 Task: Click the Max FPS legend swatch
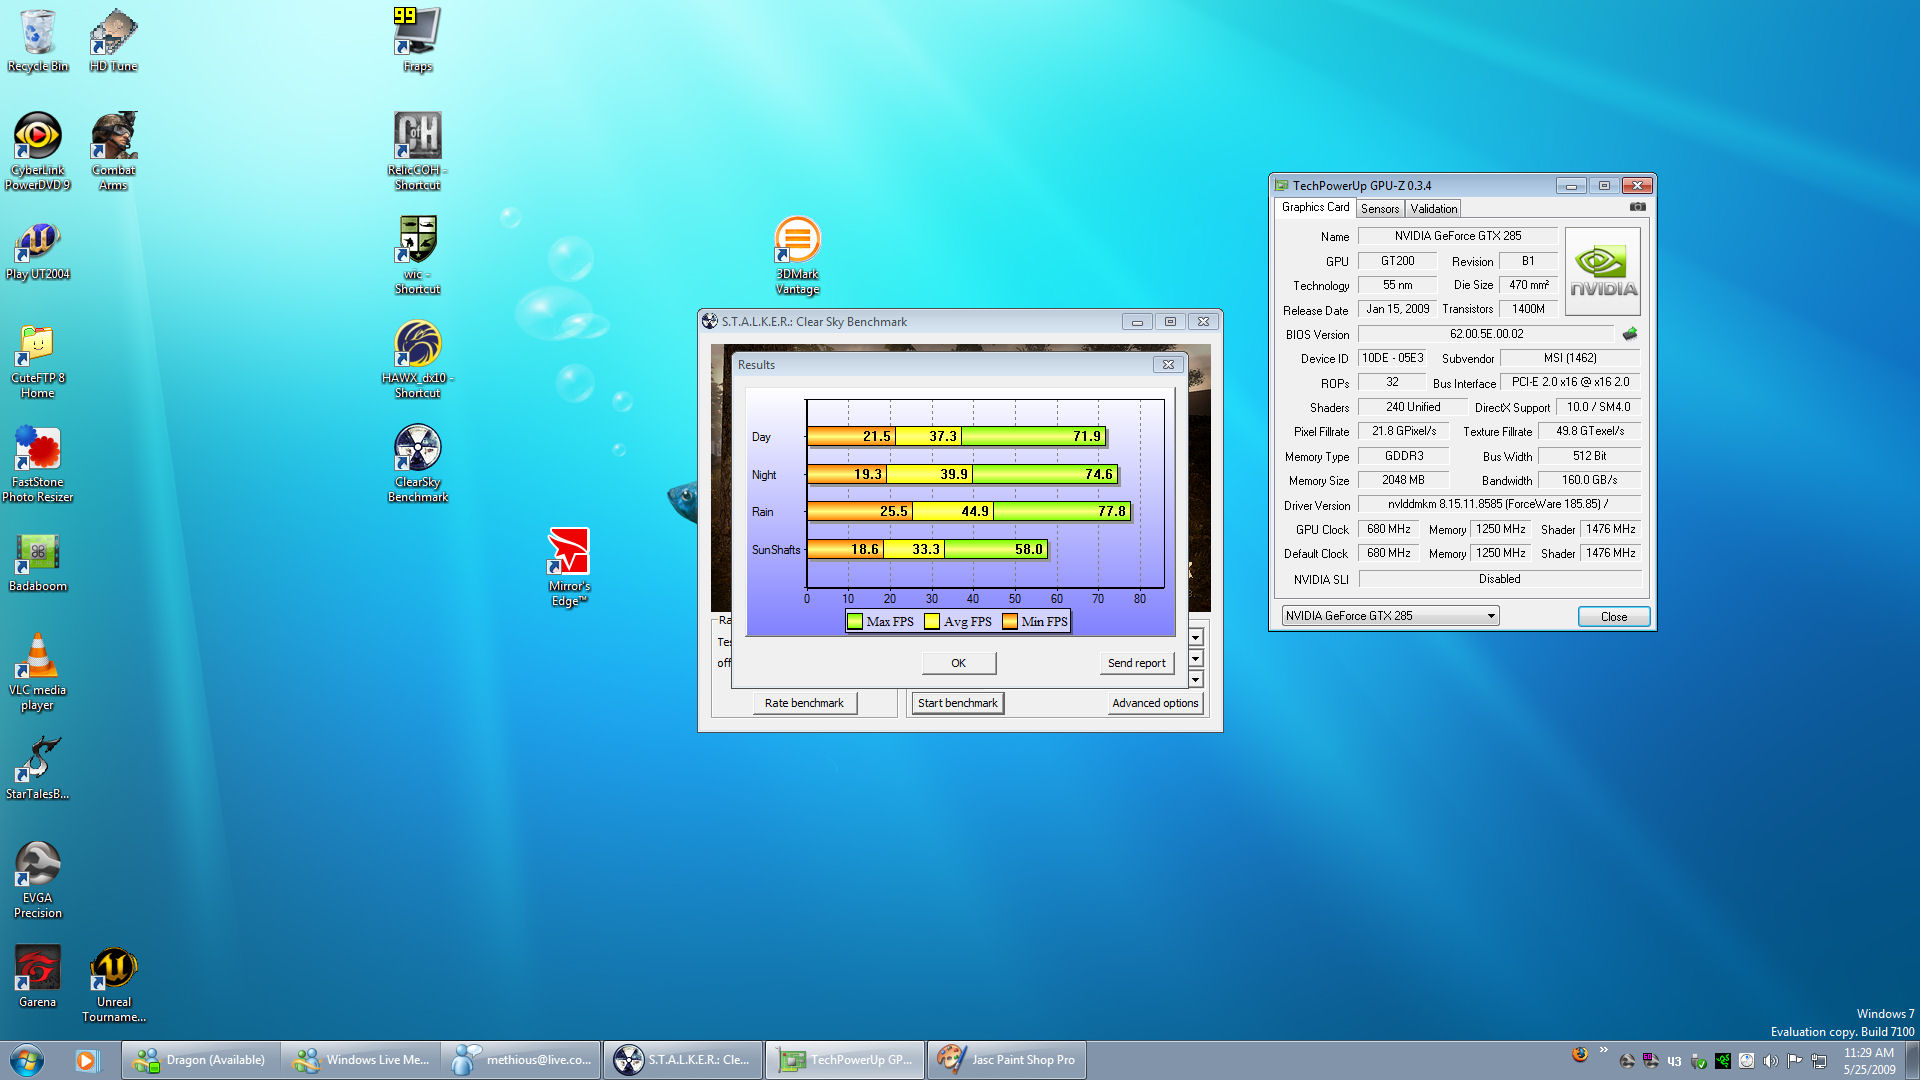(x=854, y=621)
